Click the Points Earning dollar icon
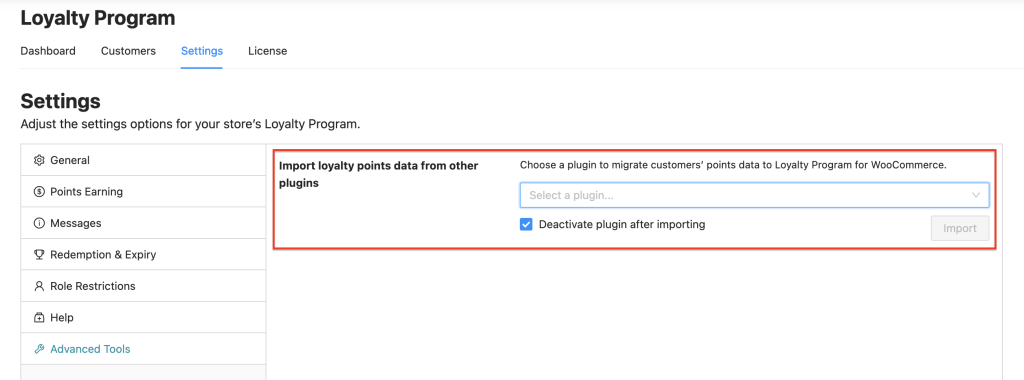1024x380 pixels. tap(39, 192)
